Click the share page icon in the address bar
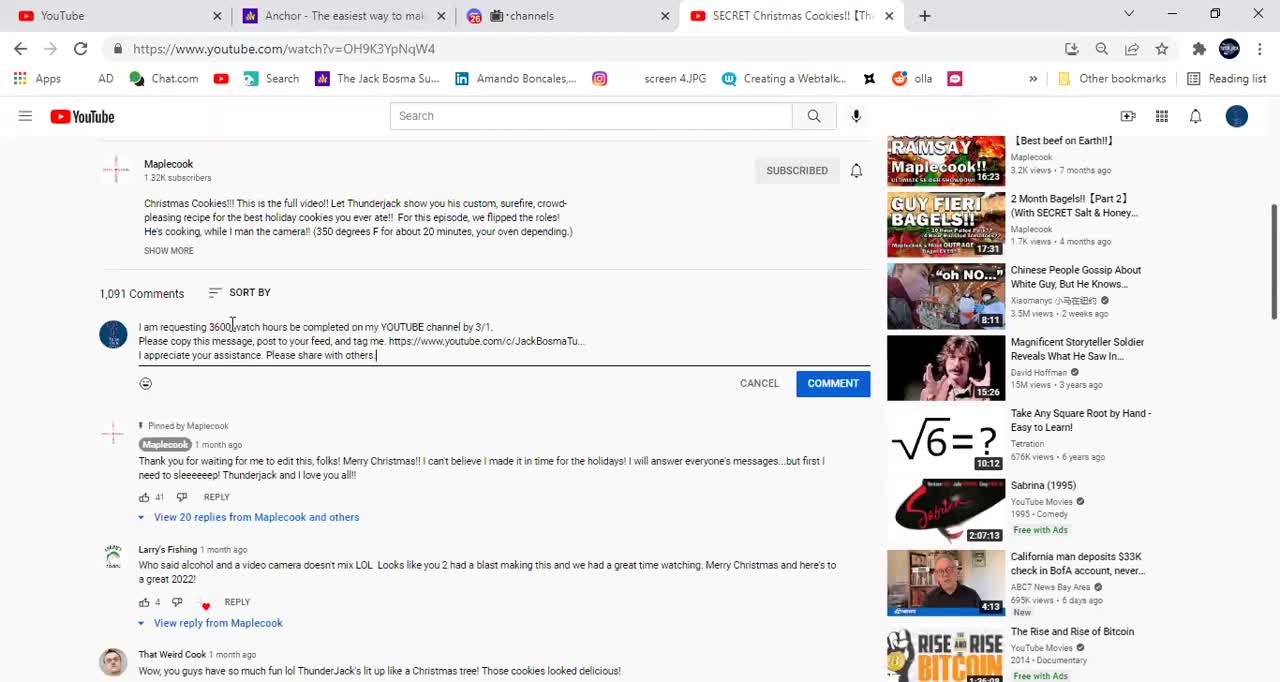 [x=1132, y=48]
